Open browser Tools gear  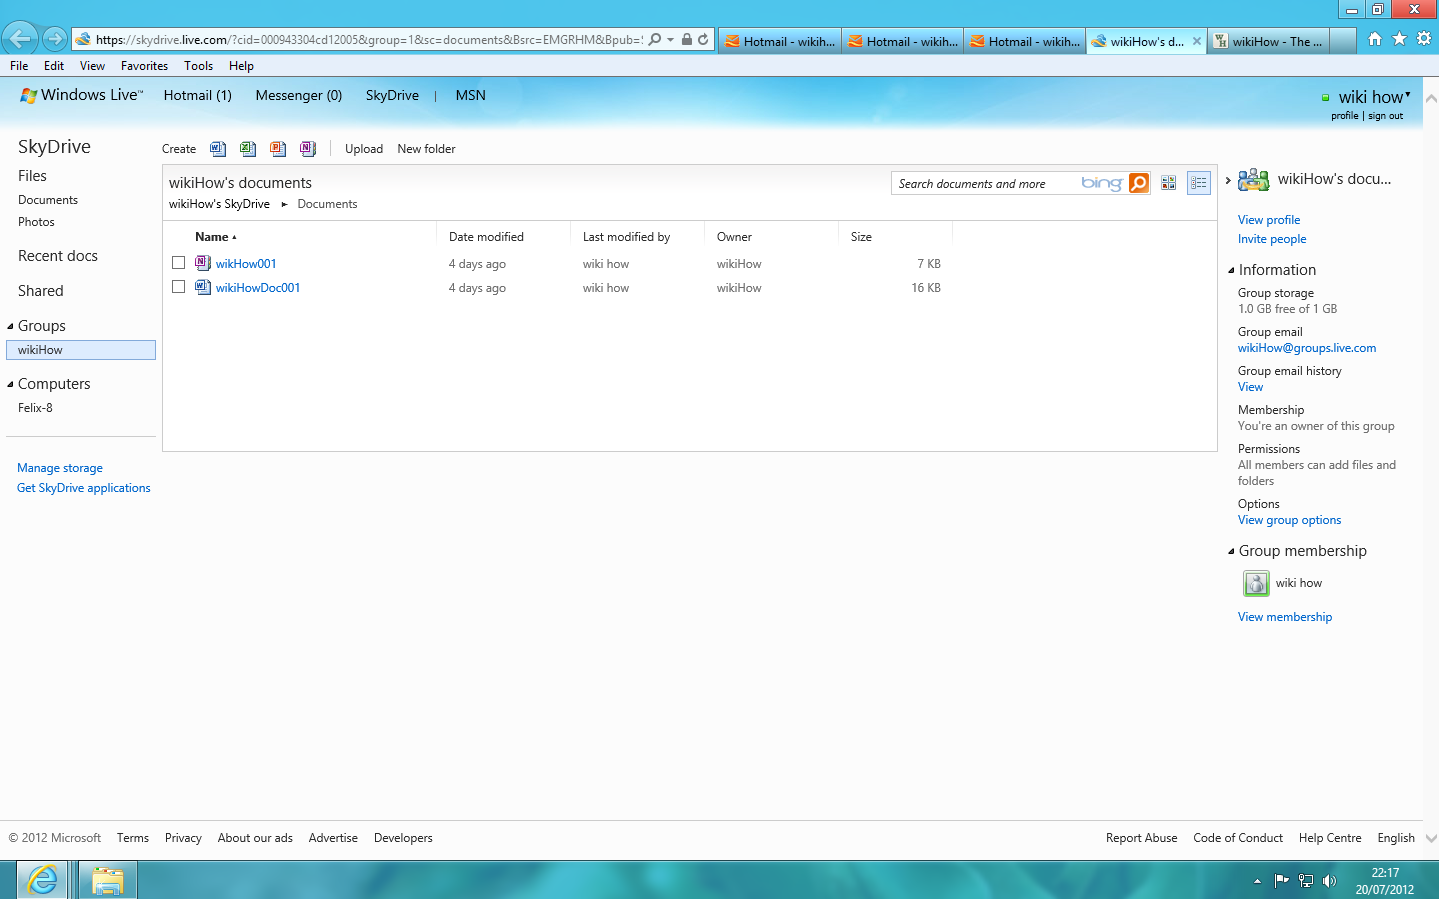(1424, 39)
